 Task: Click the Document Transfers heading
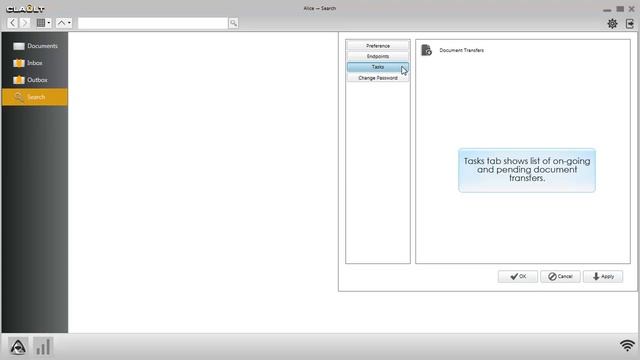462,50
